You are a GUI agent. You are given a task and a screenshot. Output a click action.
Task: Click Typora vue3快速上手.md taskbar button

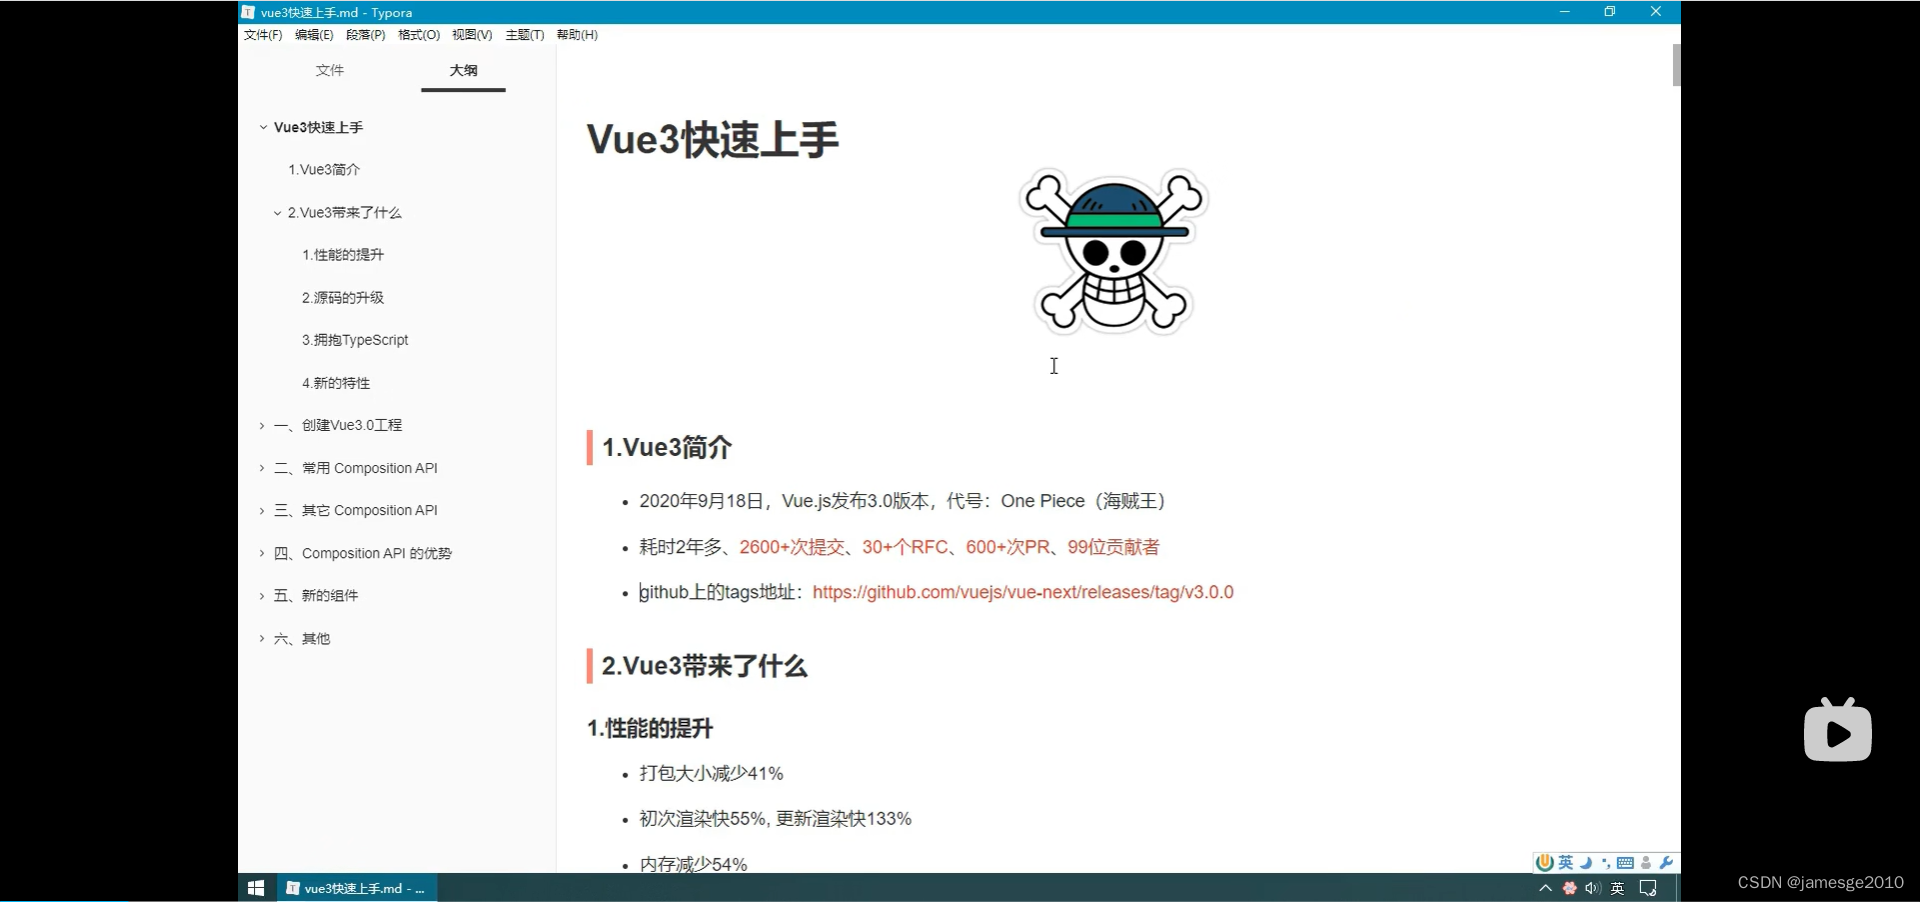[357, 888]
